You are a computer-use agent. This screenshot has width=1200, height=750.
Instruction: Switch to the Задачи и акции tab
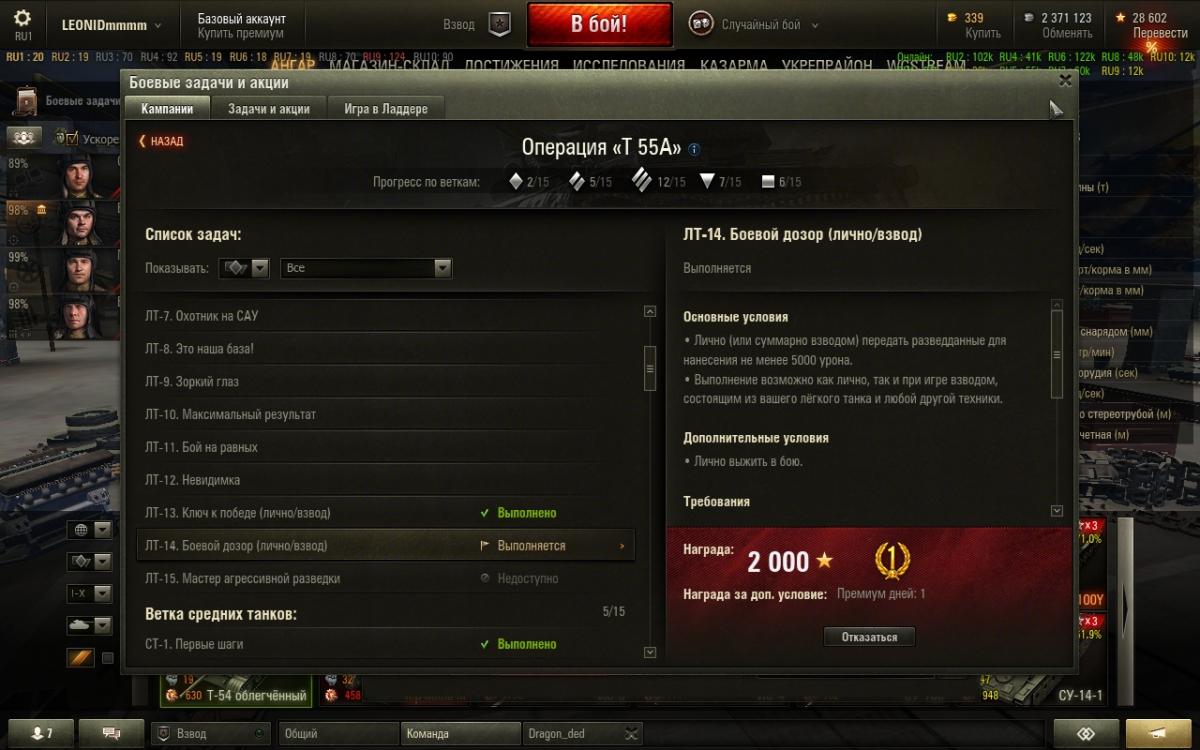point(269,109)
